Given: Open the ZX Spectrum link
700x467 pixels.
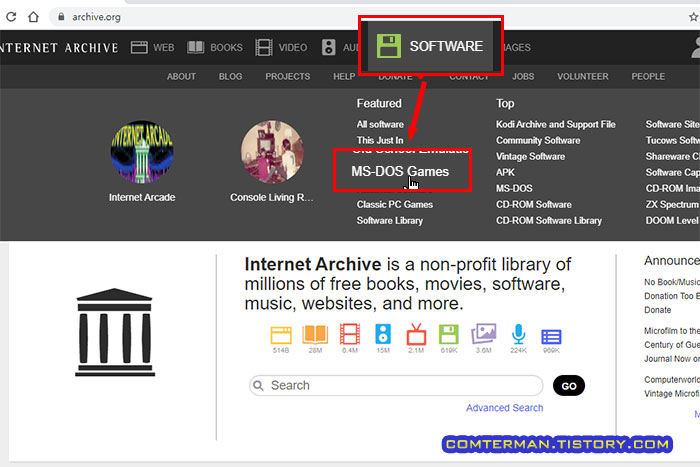Looking at the screenshot, I should 672,204.
